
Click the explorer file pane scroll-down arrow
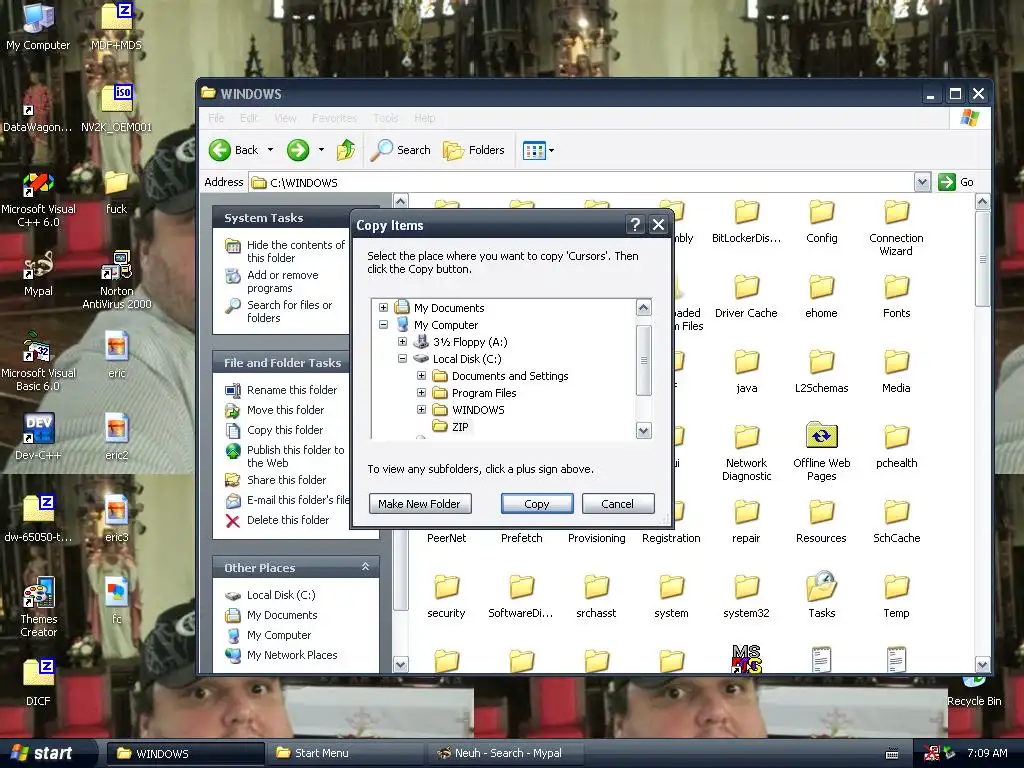982,665
